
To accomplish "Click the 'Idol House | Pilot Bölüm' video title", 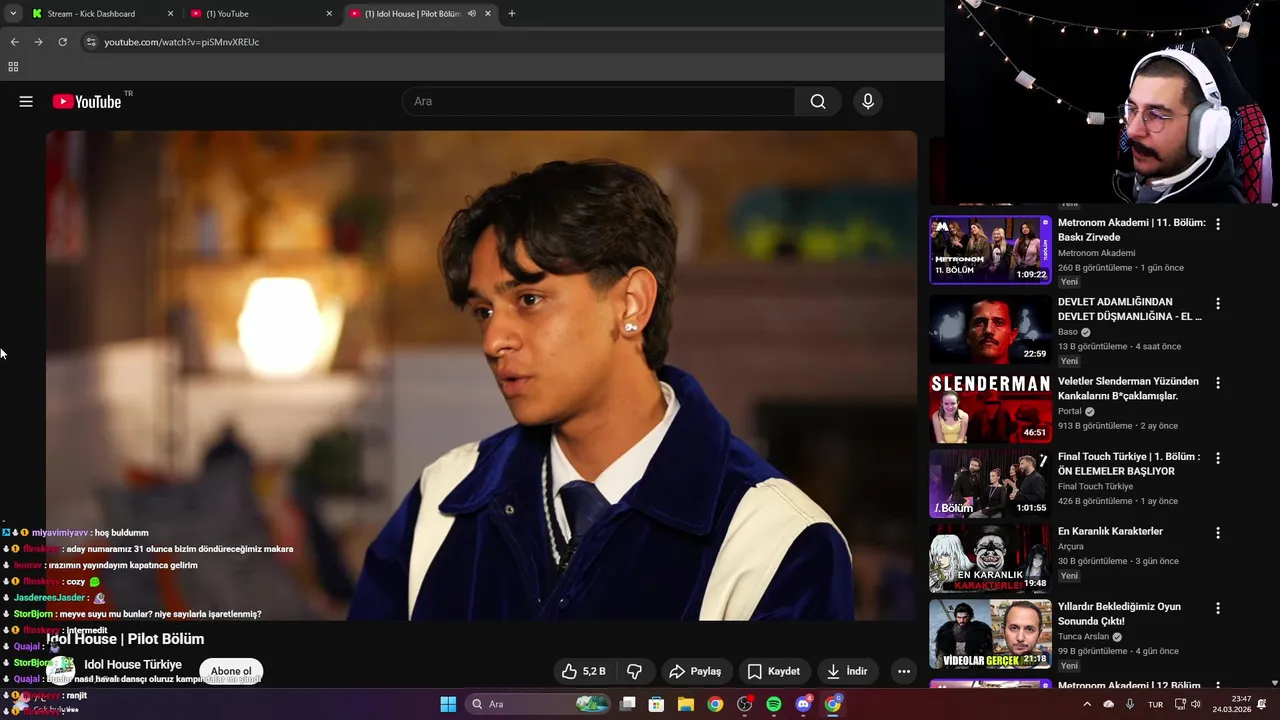I will click(x=125, y=639).
